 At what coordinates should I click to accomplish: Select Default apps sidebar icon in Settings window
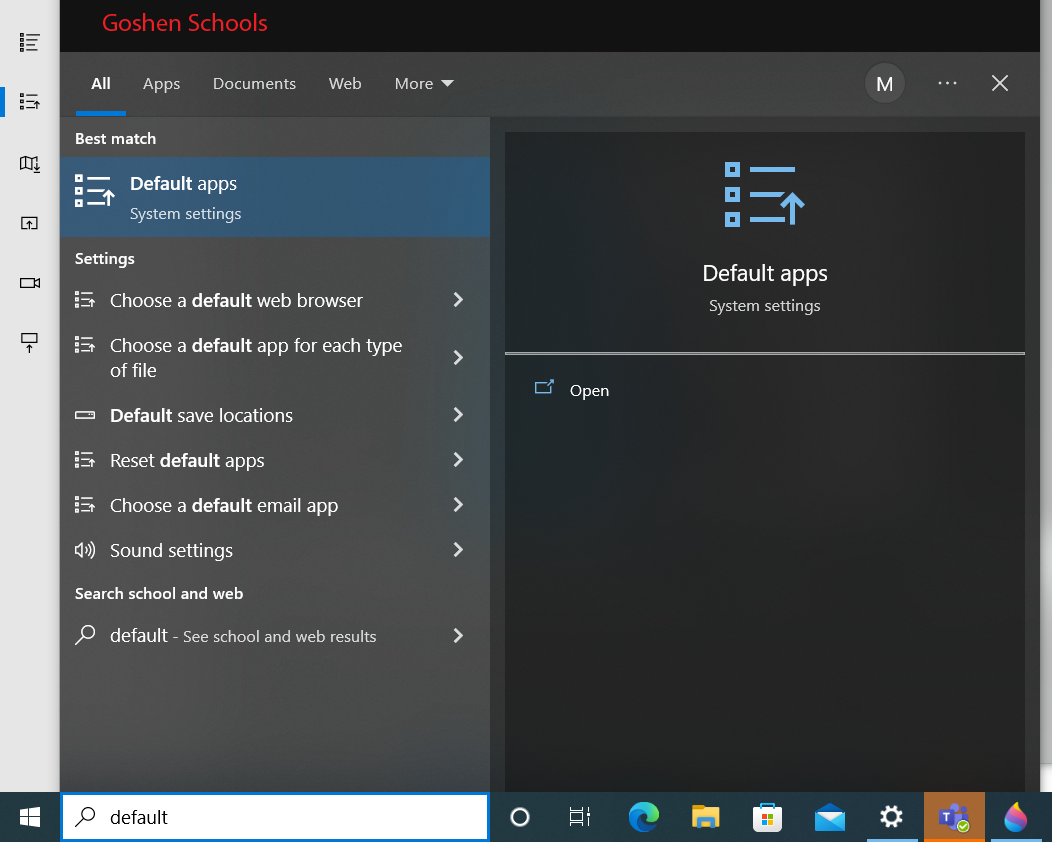pos(30,101)
